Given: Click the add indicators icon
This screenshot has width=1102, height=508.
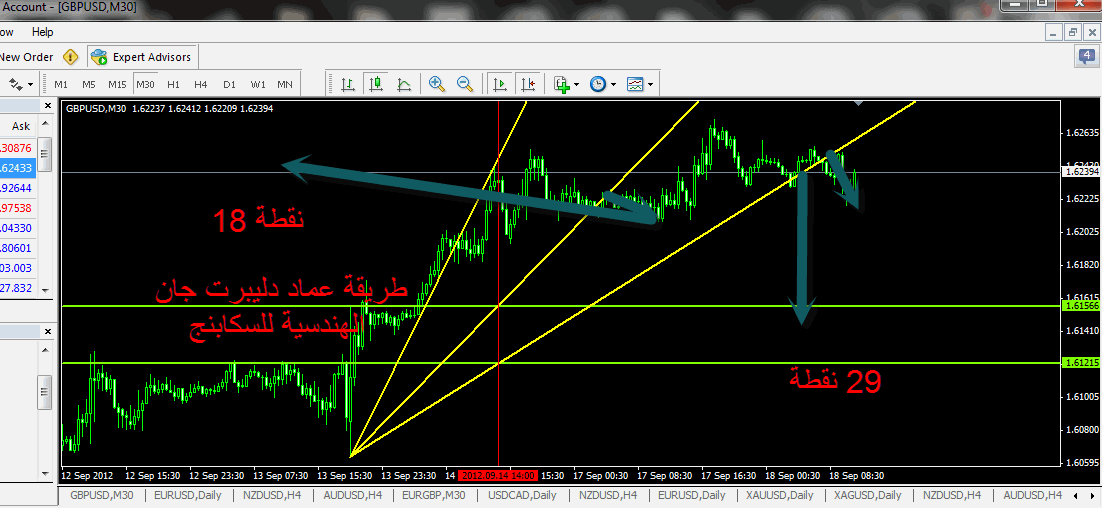Looking at the screenshot, I should point(561,84).
